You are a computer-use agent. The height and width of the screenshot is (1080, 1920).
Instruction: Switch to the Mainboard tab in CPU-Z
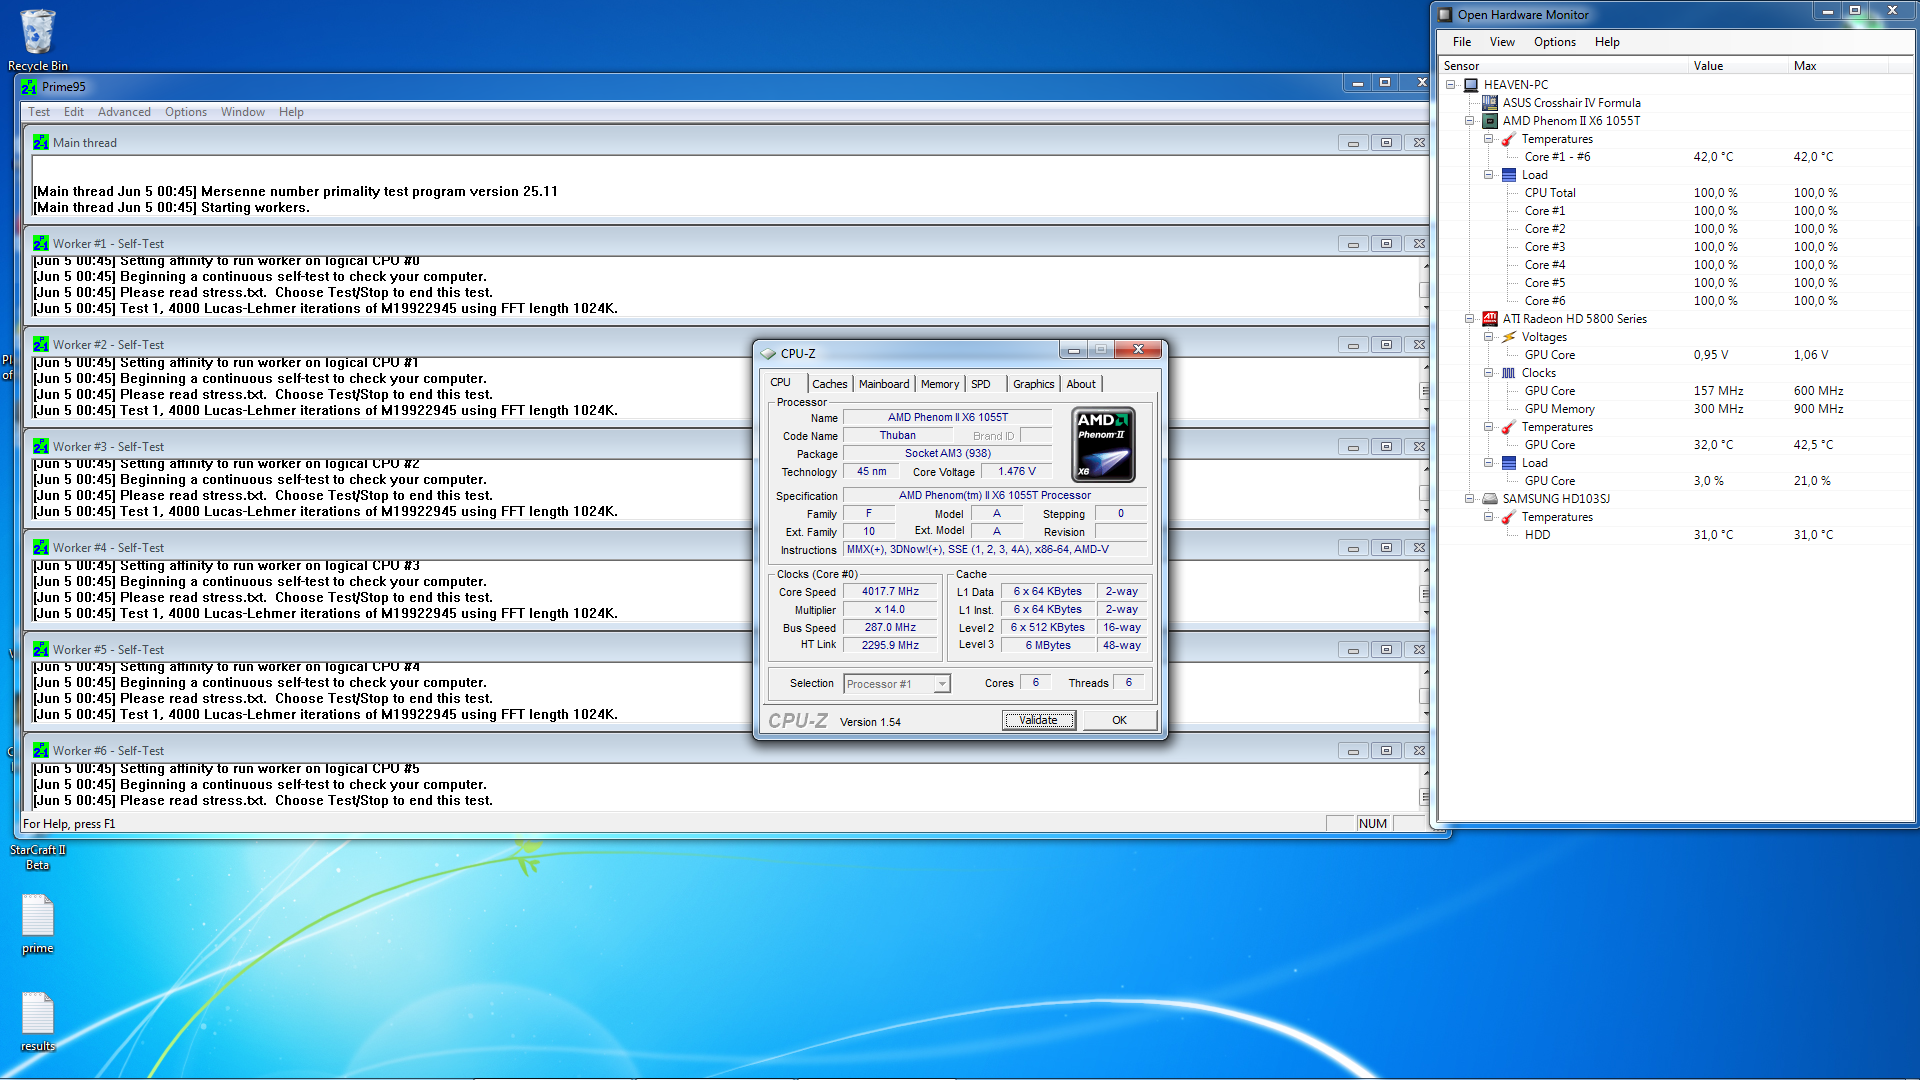[x=884, y=384]
